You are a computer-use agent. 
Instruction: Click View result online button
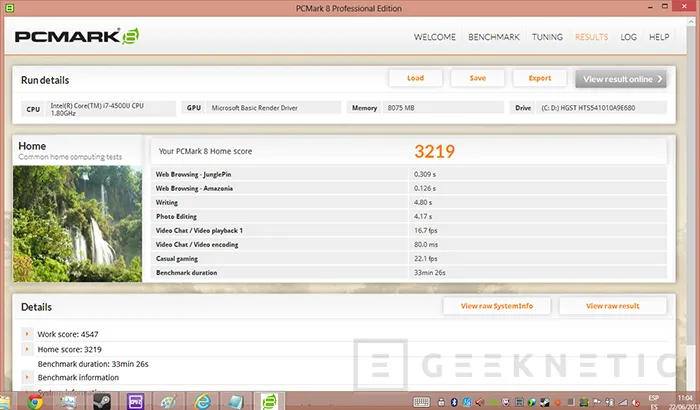pyautogui.click(x=621, y=79)
